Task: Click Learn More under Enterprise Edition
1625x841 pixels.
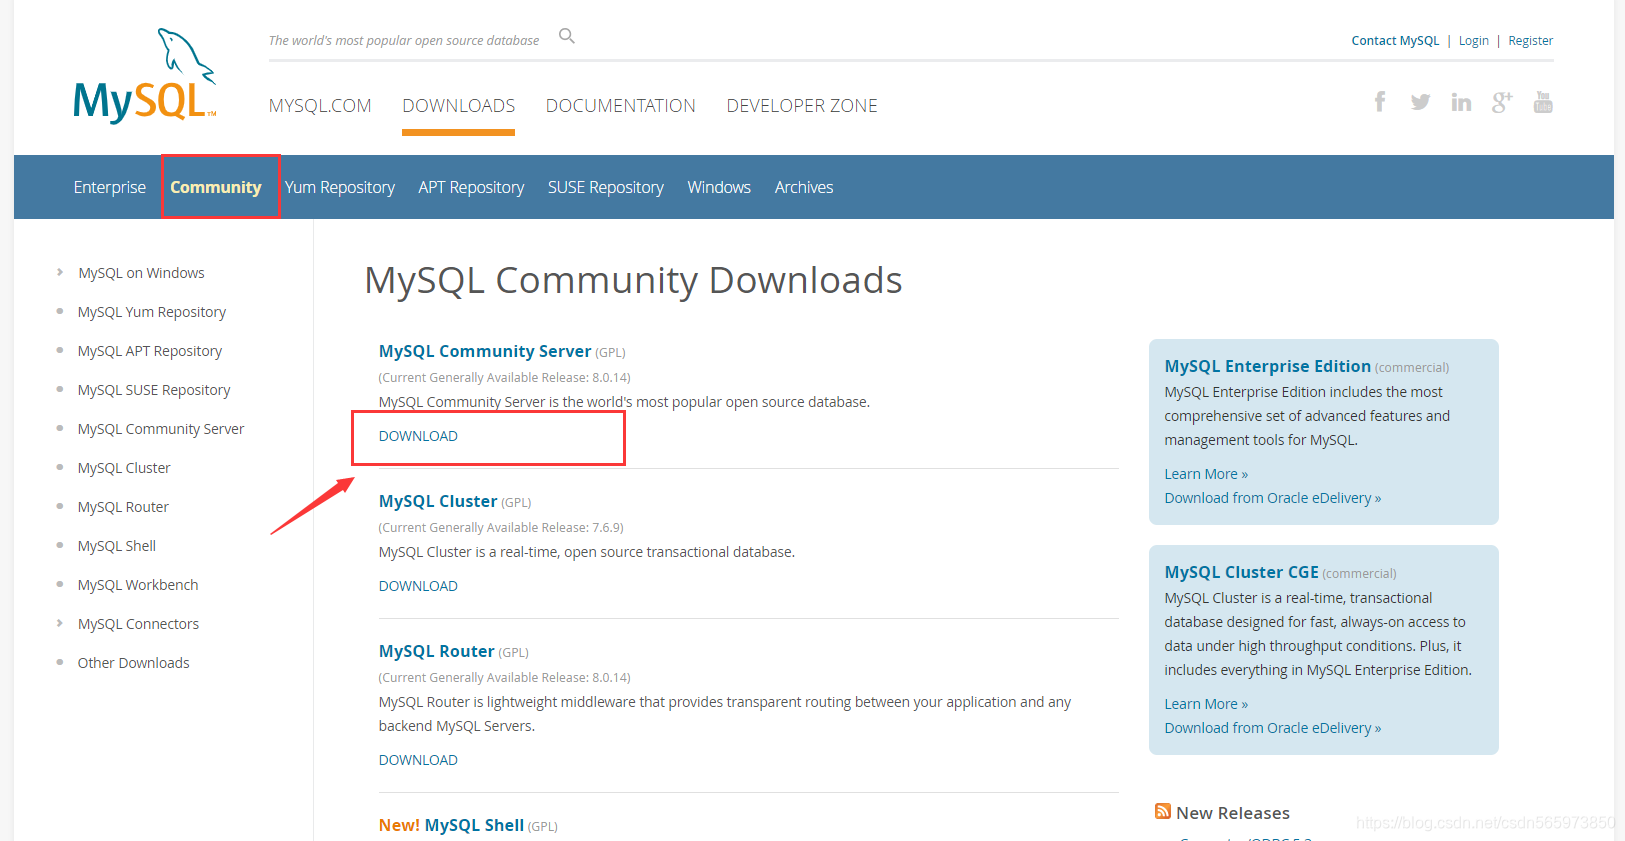Action: tap(1206, 474)
